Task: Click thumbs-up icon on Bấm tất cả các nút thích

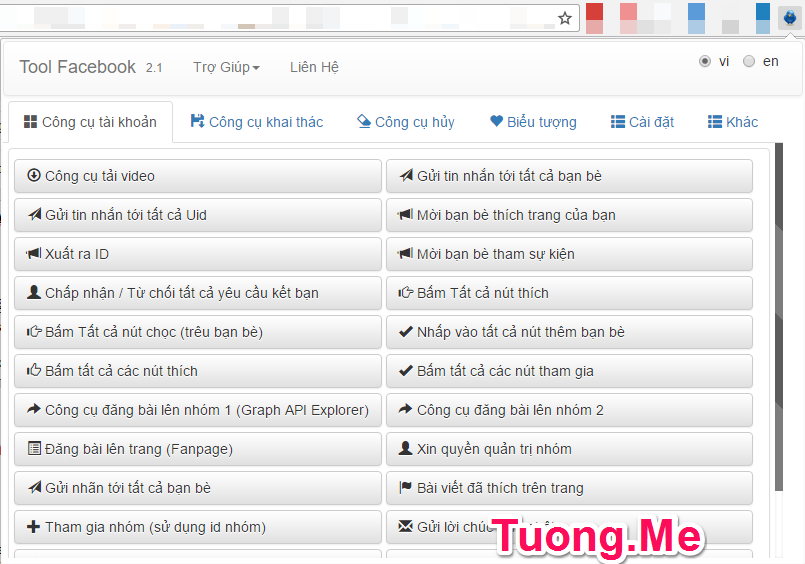Action: point(34,370)
